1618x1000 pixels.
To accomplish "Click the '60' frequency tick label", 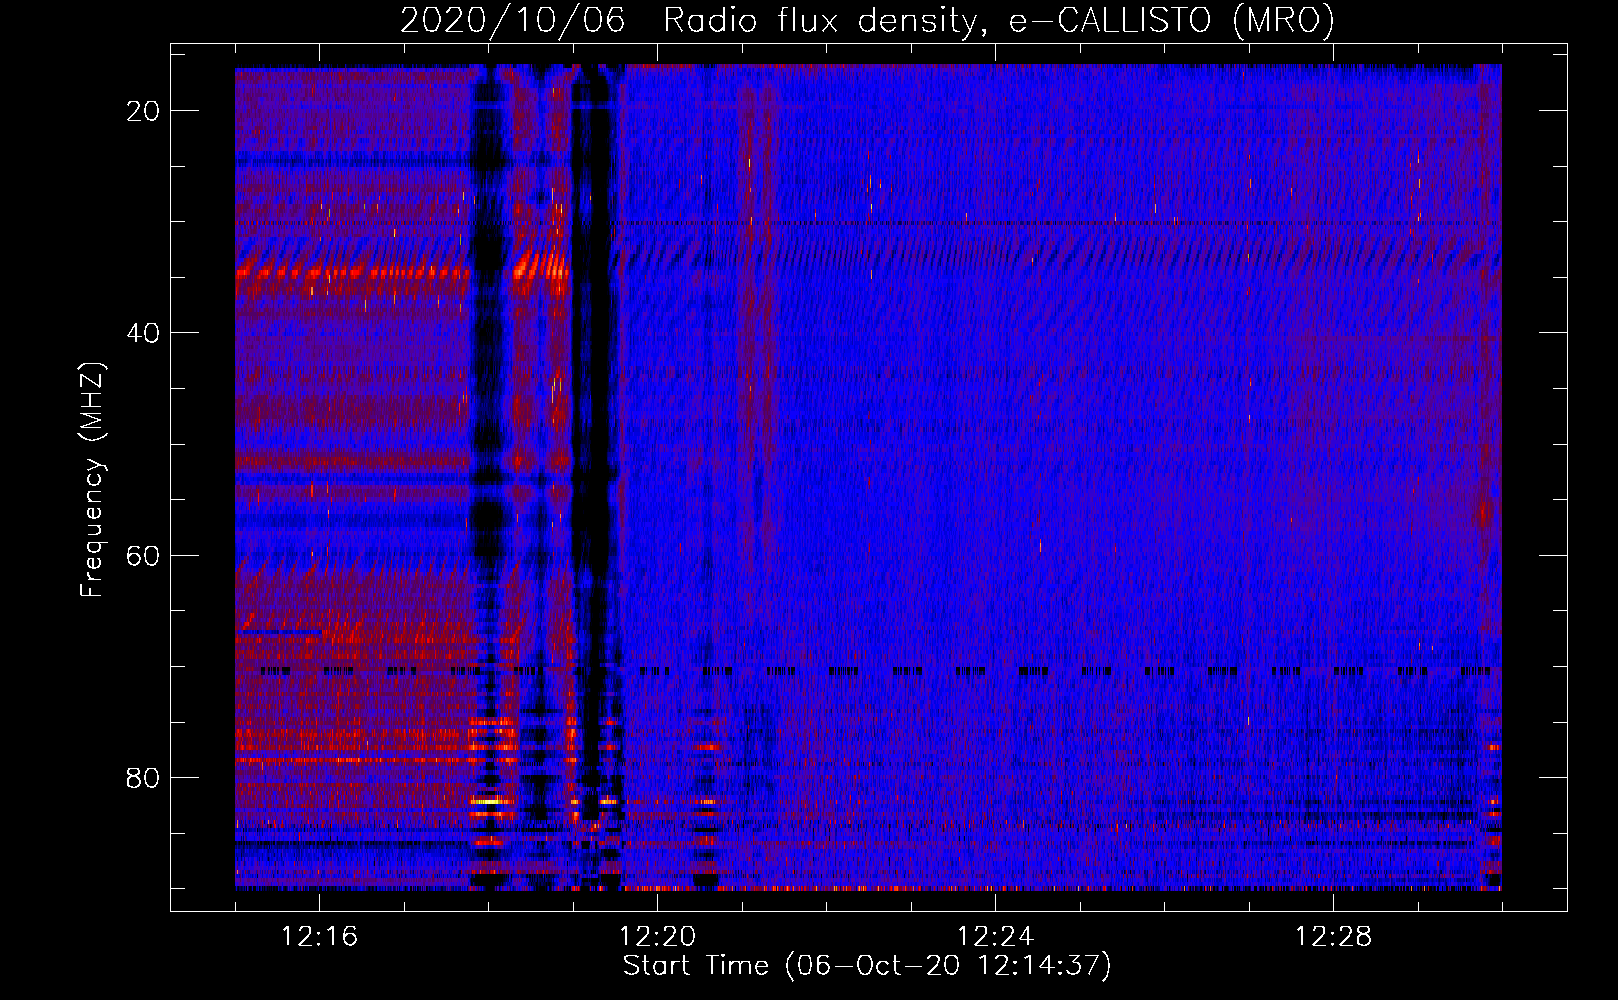I will pos(143,555).
